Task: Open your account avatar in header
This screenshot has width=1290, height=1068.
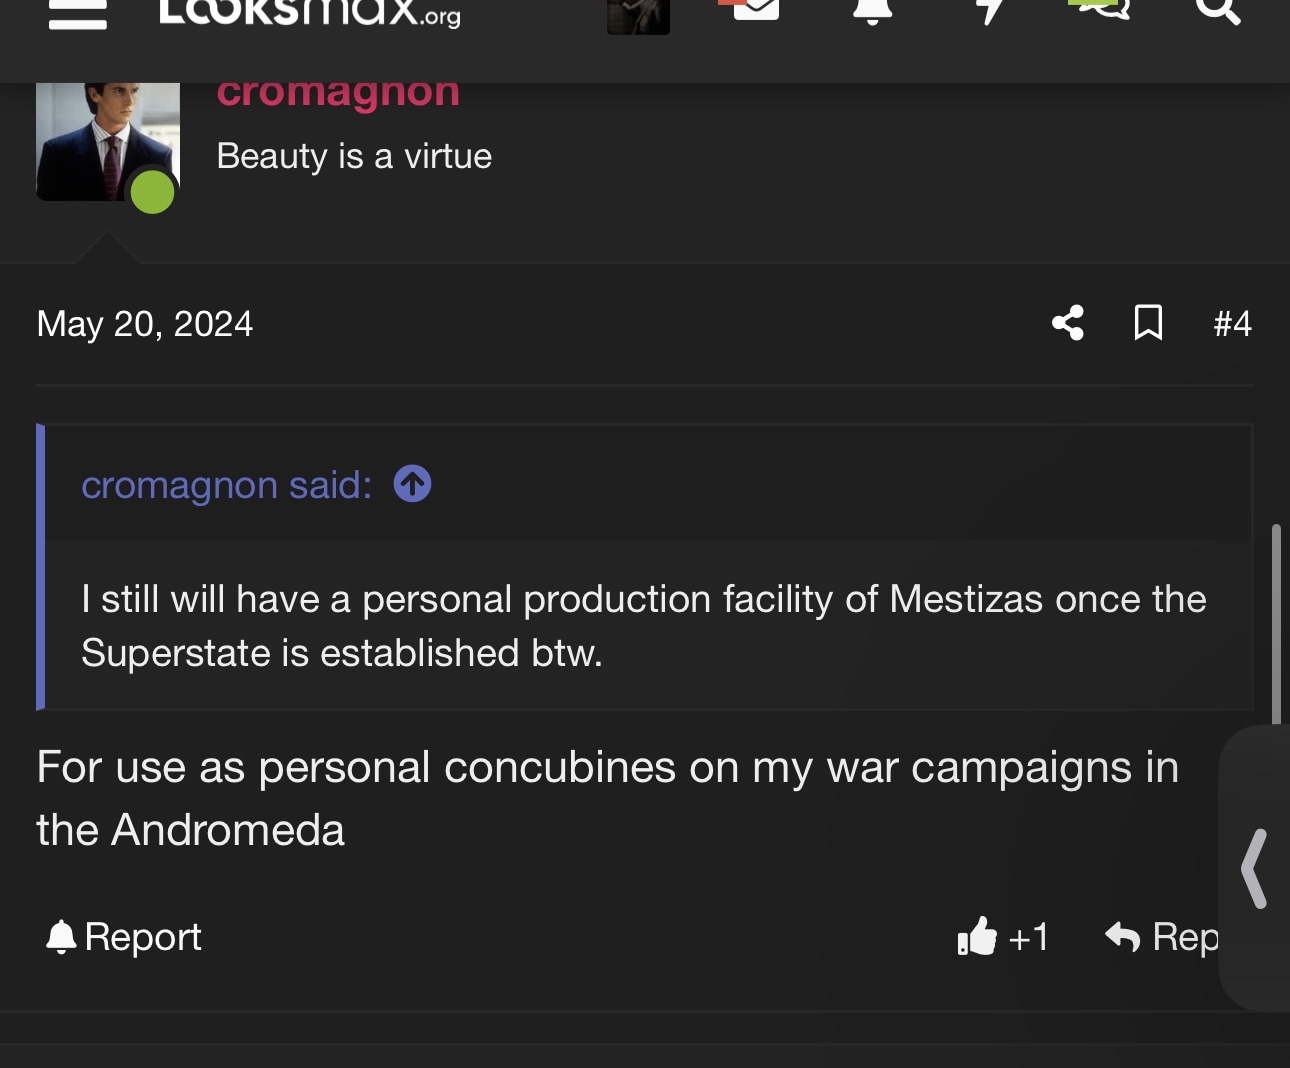Action: pyautogui.click(x=638, y=16)
